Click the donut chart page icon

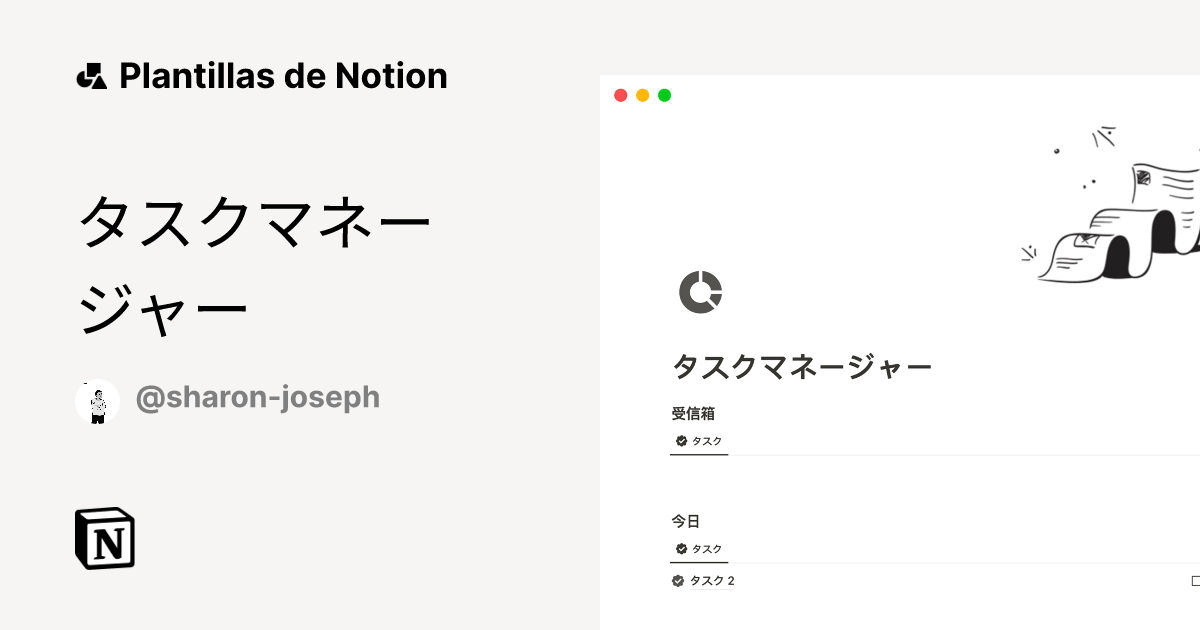pyautogui.click(x=701, y=292)
